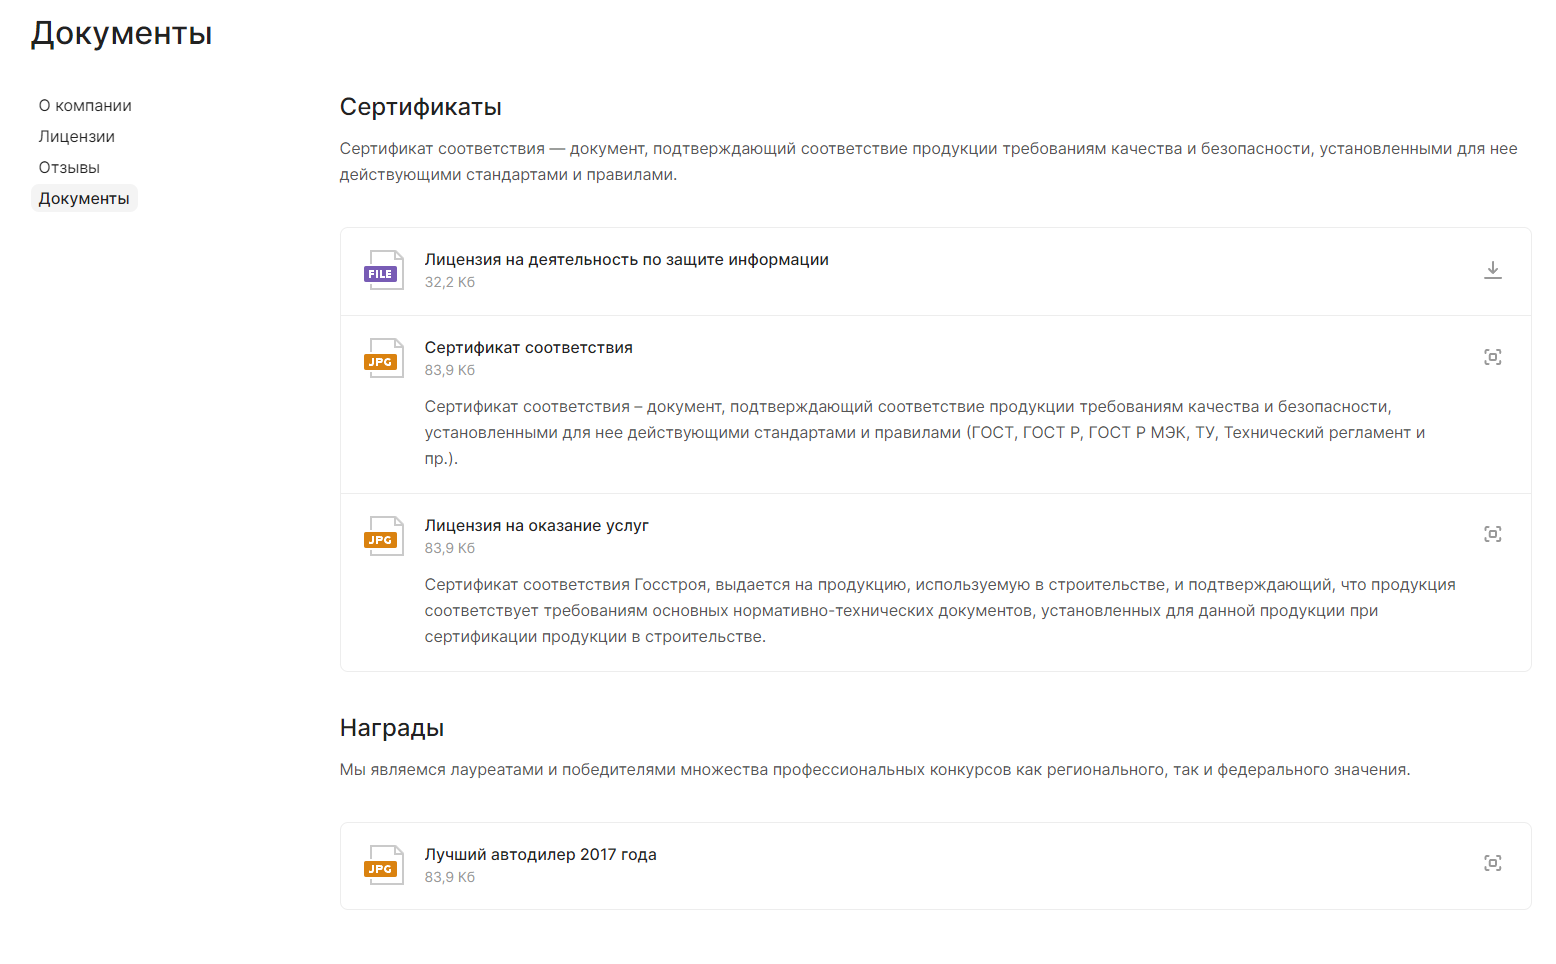This screenshot has height=964, width=1556.
Task: Open fullscreen preview of Лицензия на оказание услуг
Action: pos(1492,534)
